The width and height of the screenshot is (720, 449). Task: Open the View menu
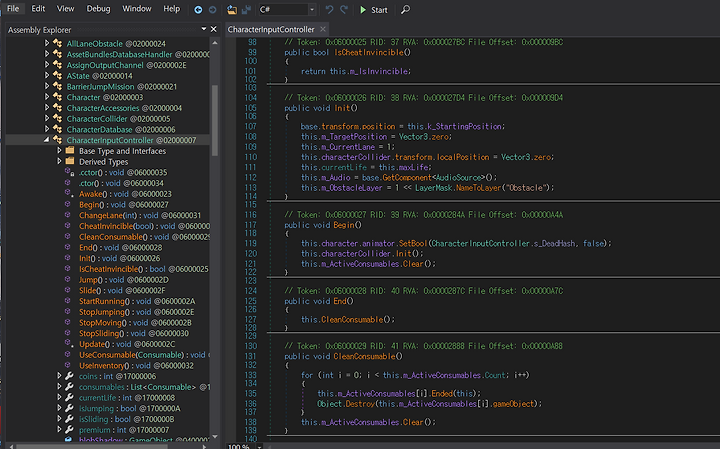[x=65, y=9]
